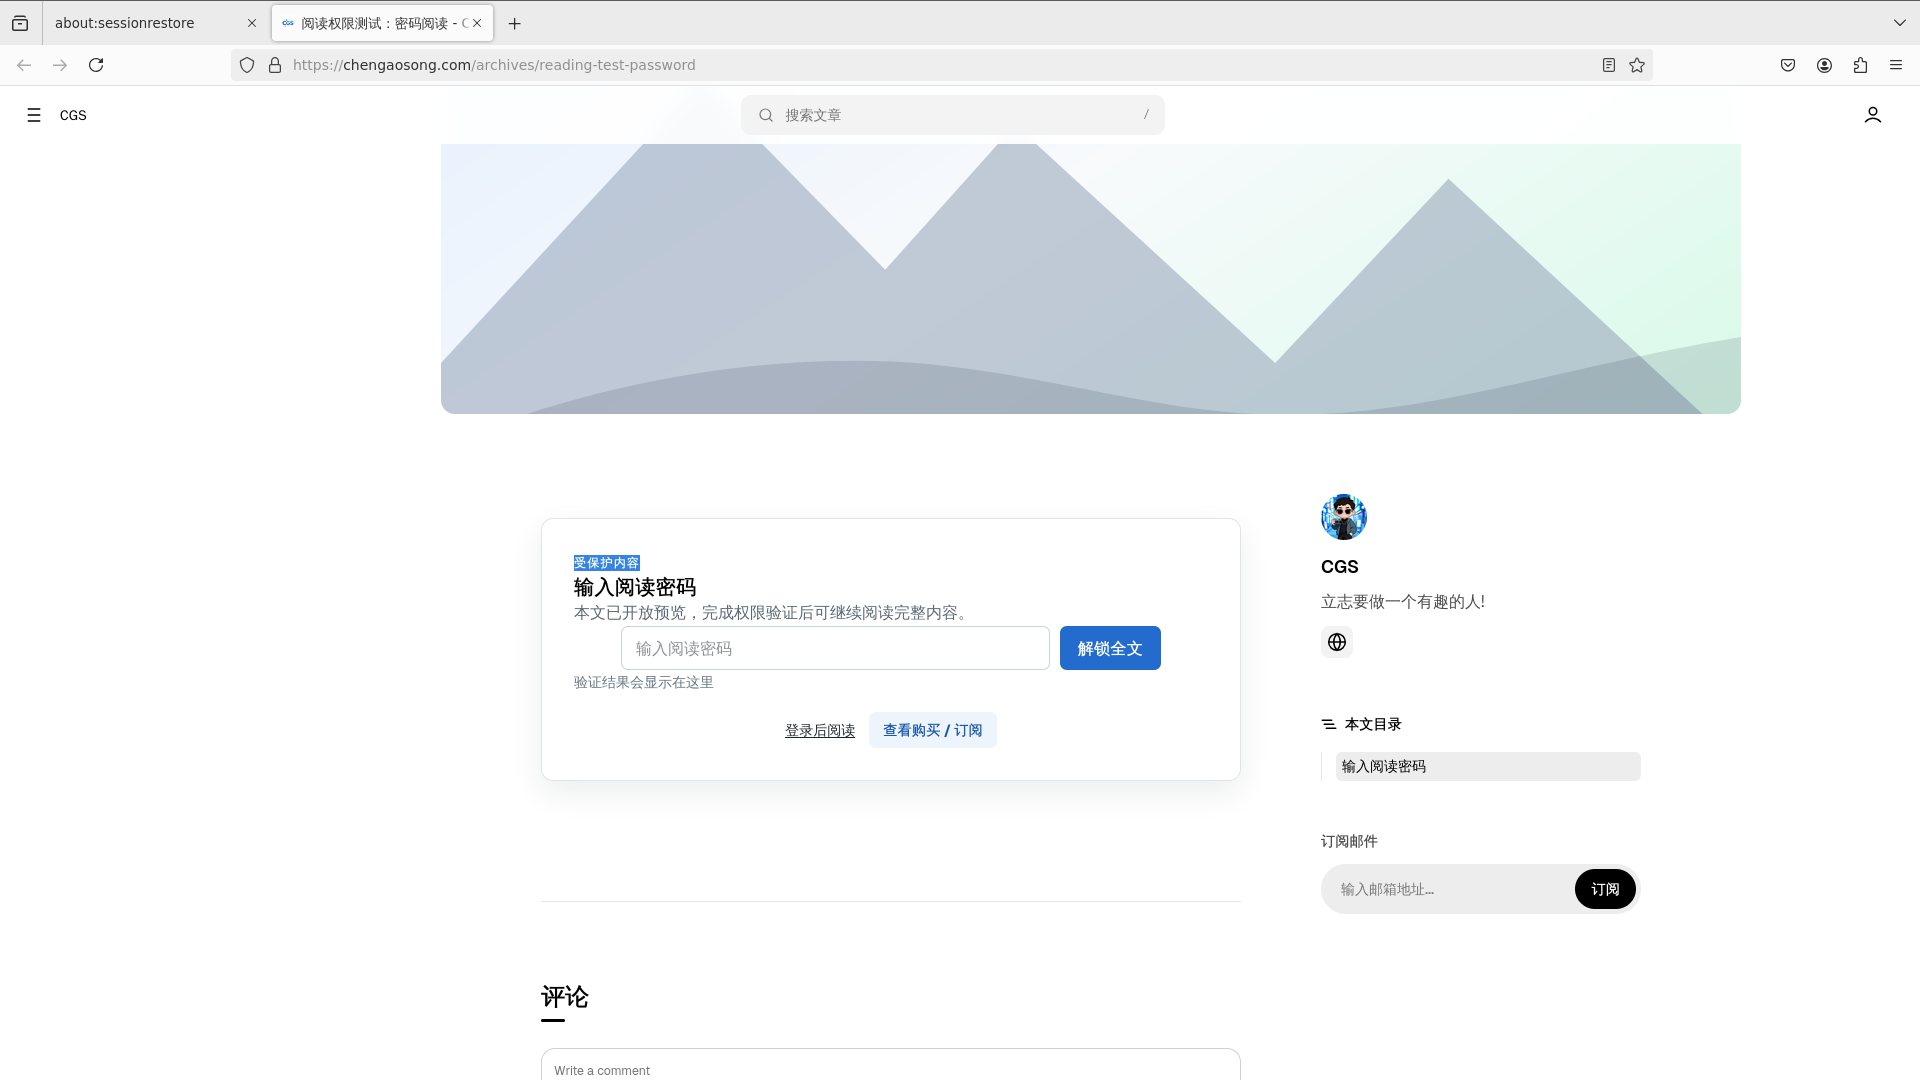Focus the 搜索文章 search box

coord(953,115)
